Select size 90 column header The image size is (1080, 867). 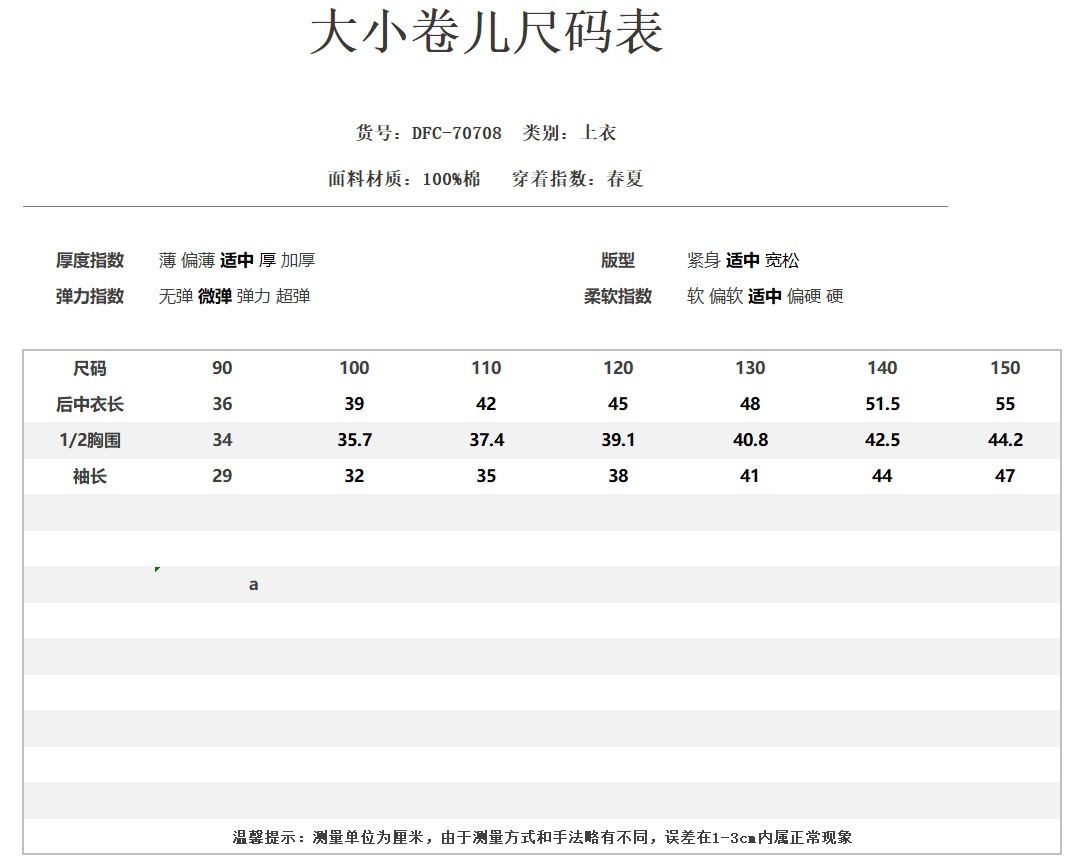(222, 368)
